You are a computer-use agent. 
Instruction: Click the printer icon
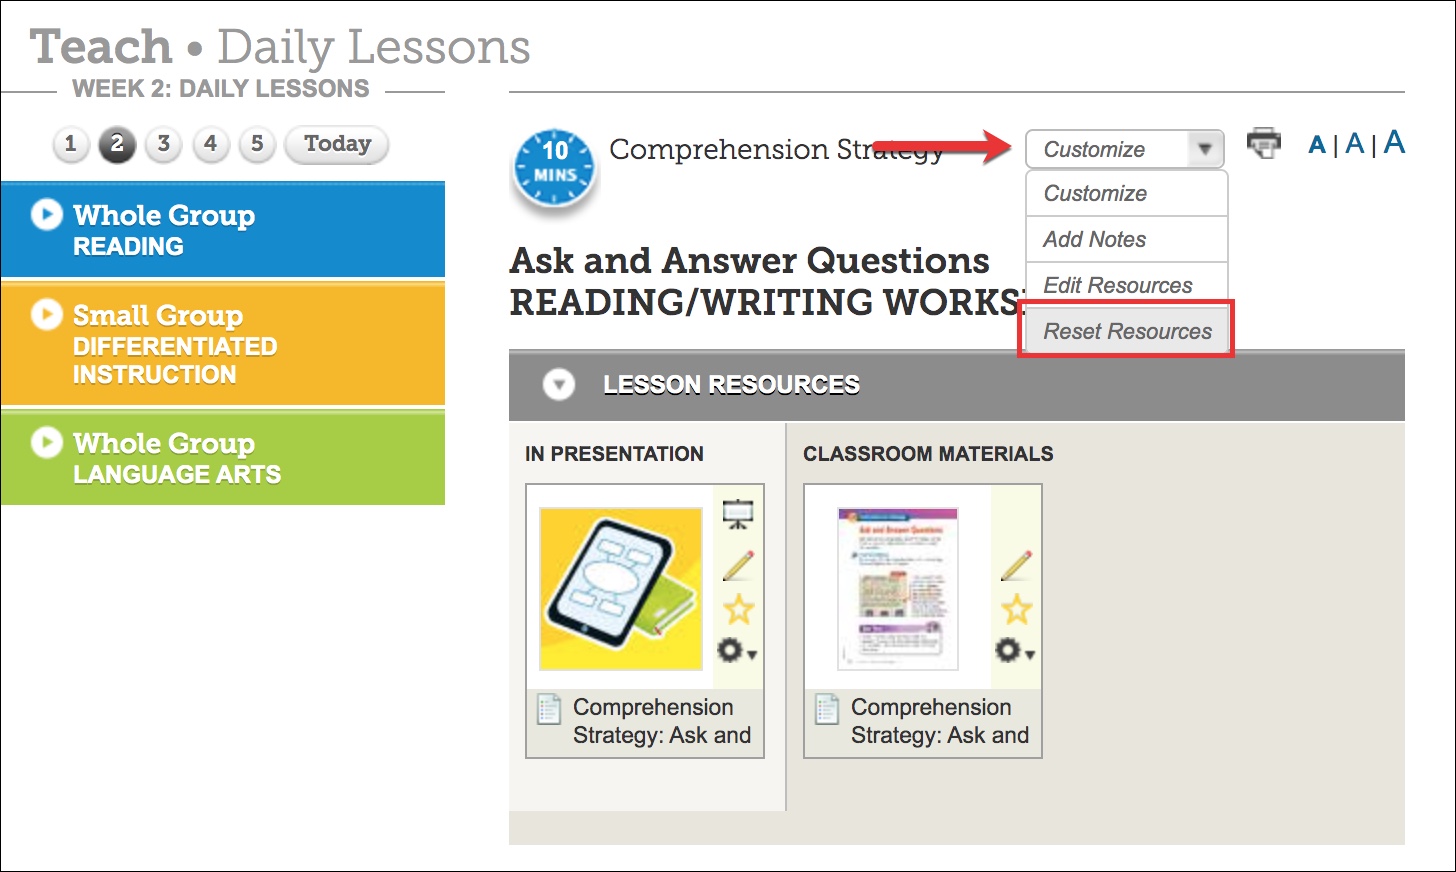point(1264,143)
